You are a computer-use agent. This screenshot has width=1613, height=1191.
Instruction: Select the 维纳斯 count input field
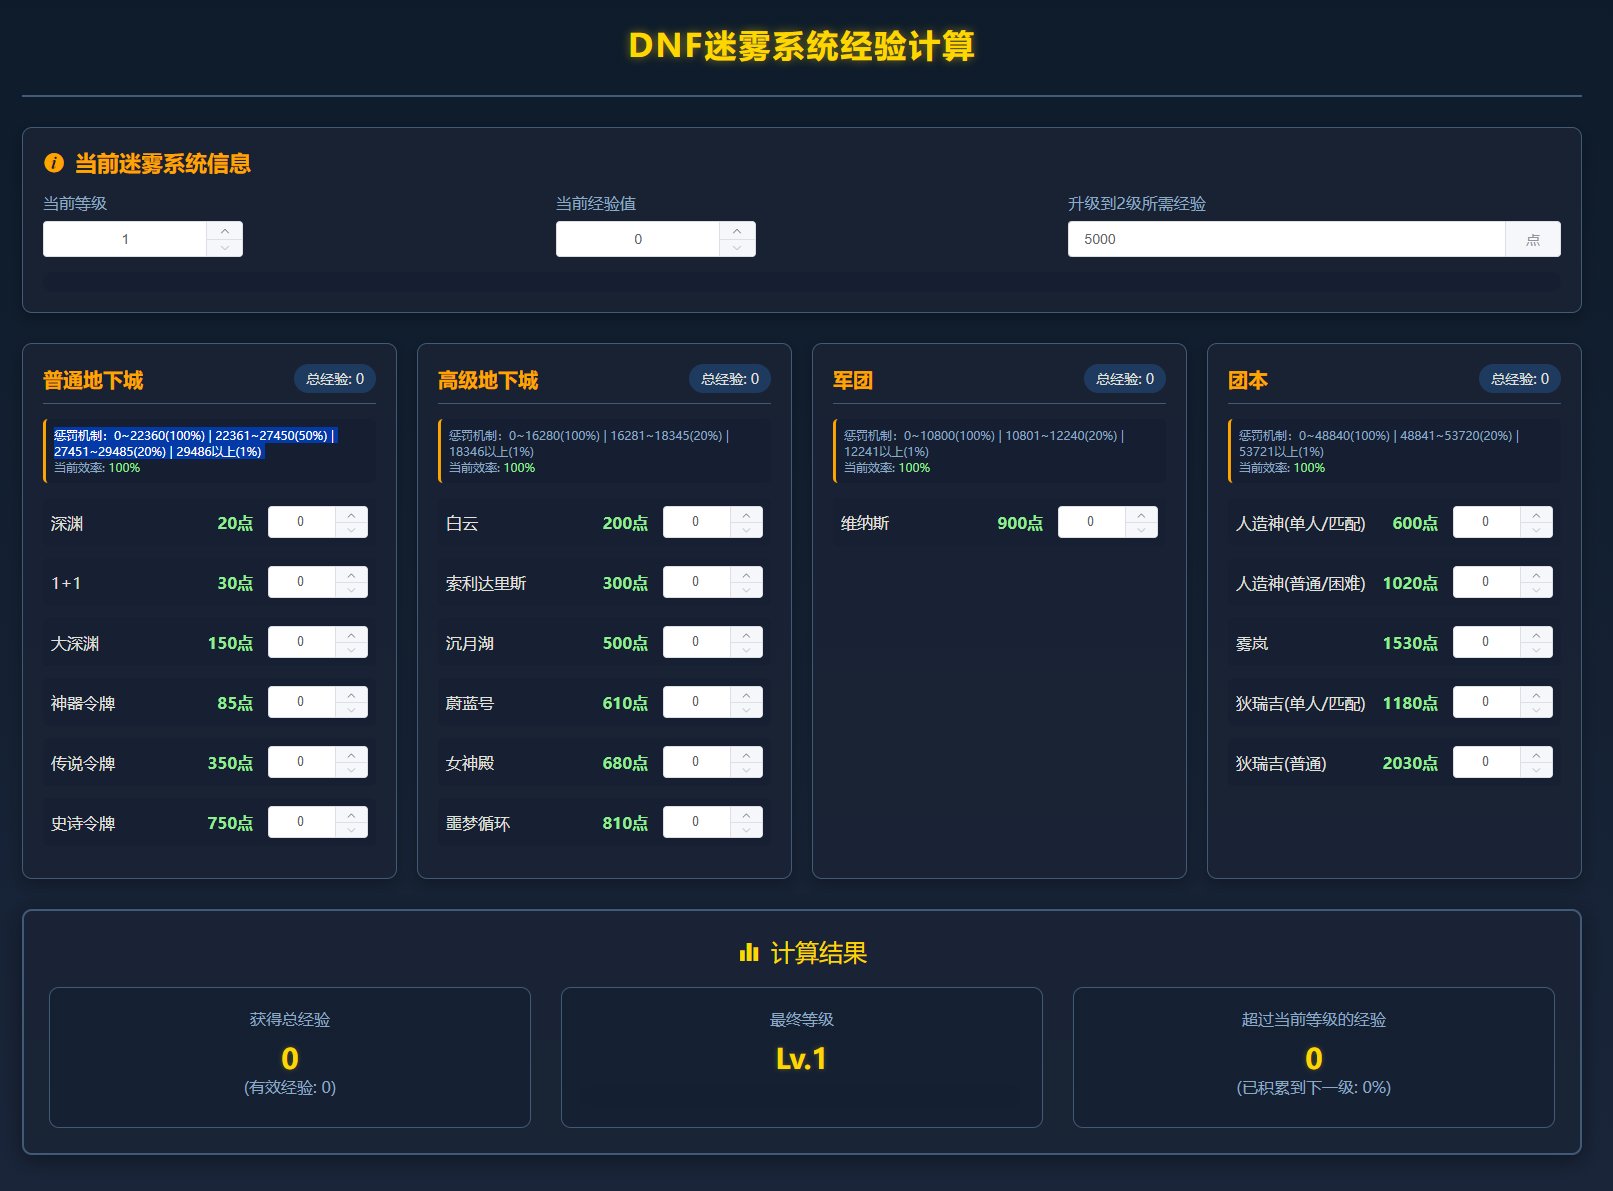(1093, 521)
